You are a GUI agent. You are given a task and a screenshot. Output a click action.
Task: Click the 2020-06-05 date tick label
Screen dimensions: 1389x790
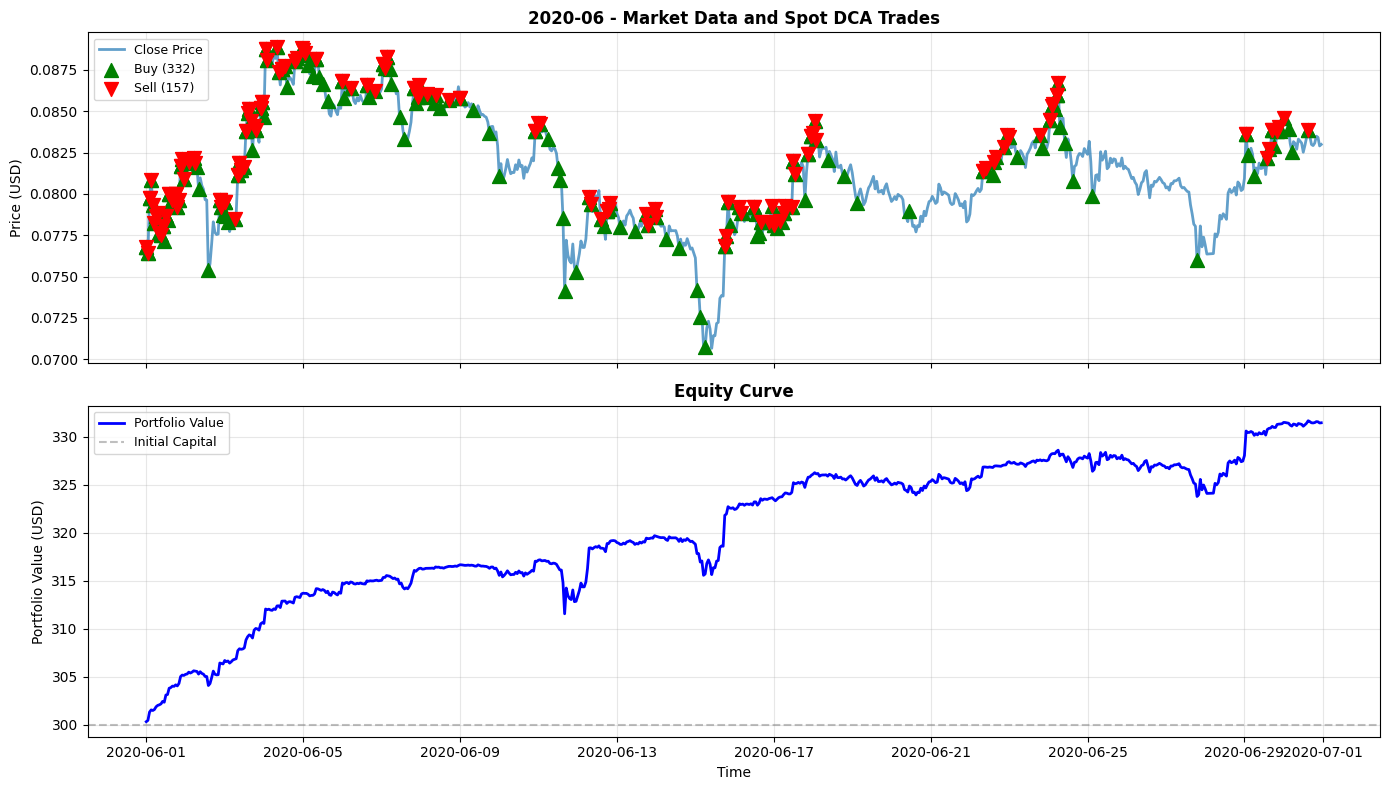(303, 752)
